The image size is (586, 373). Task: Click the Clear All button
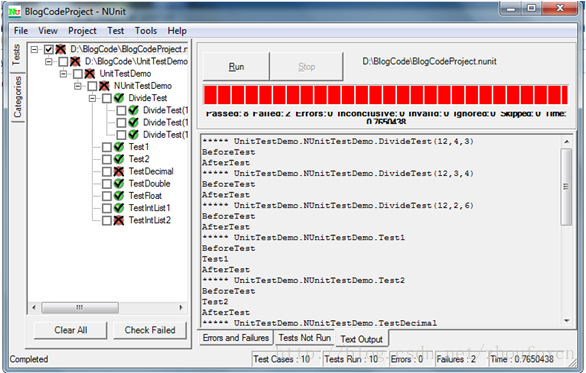coord(71,330)
